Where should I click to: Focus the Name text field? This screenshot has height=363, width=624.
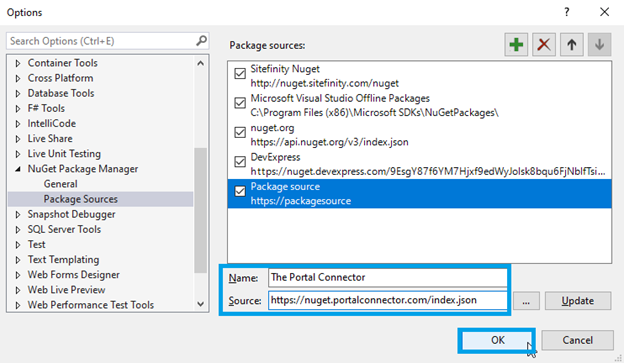click(388, 277)
